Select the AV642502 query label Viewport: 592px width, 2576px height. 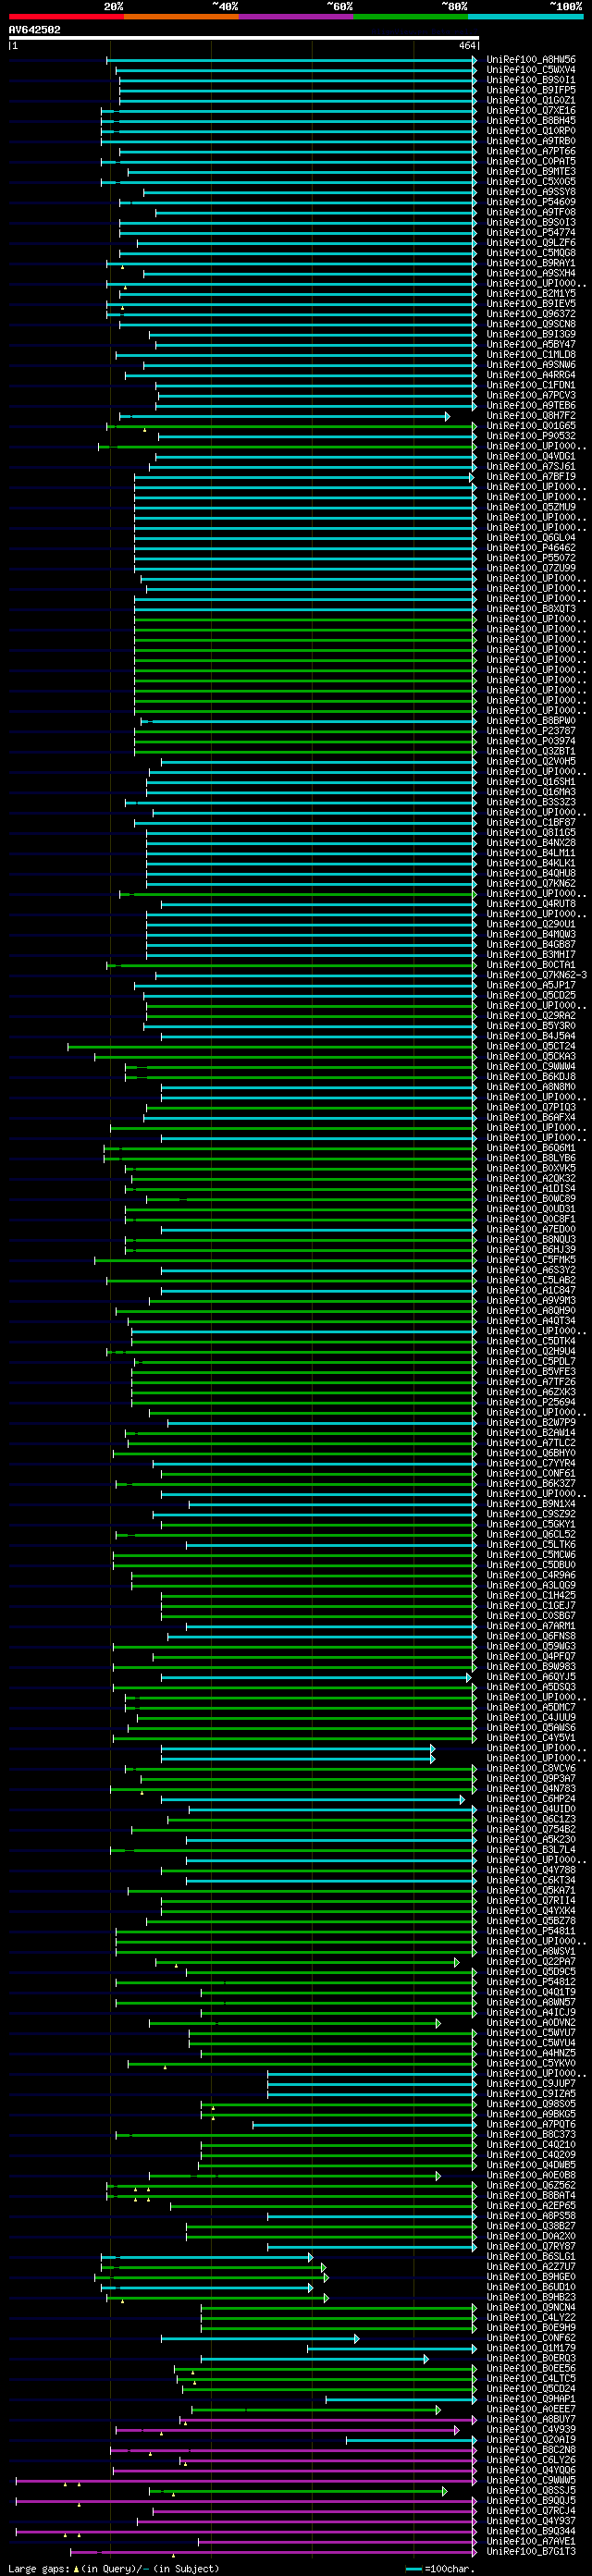(x=35, y=30)
